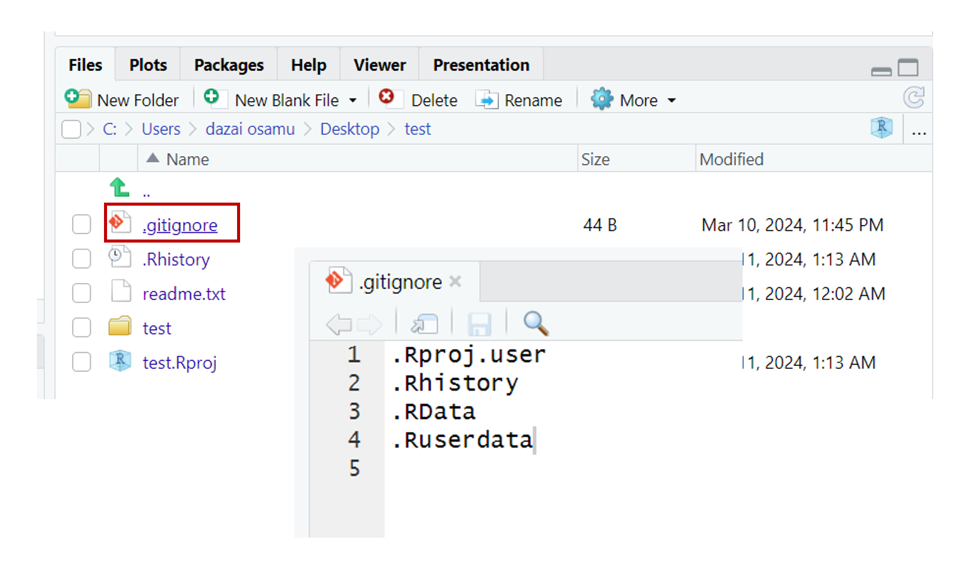Close the .gitignore editor tab
The width and height of the screenshot is (964, 574).
pyautogui.click(x=455, y=282)
